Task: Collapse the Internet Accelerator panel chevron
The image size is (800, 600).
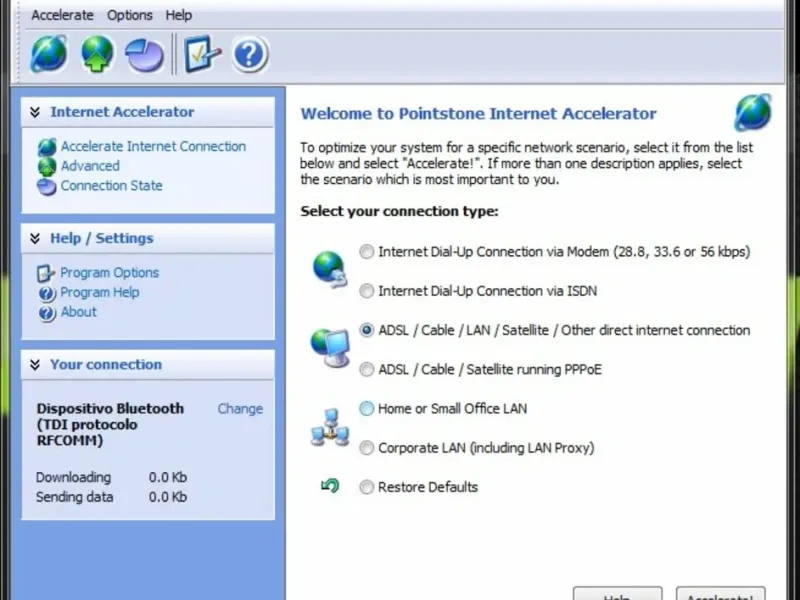Action: (35, 112)
